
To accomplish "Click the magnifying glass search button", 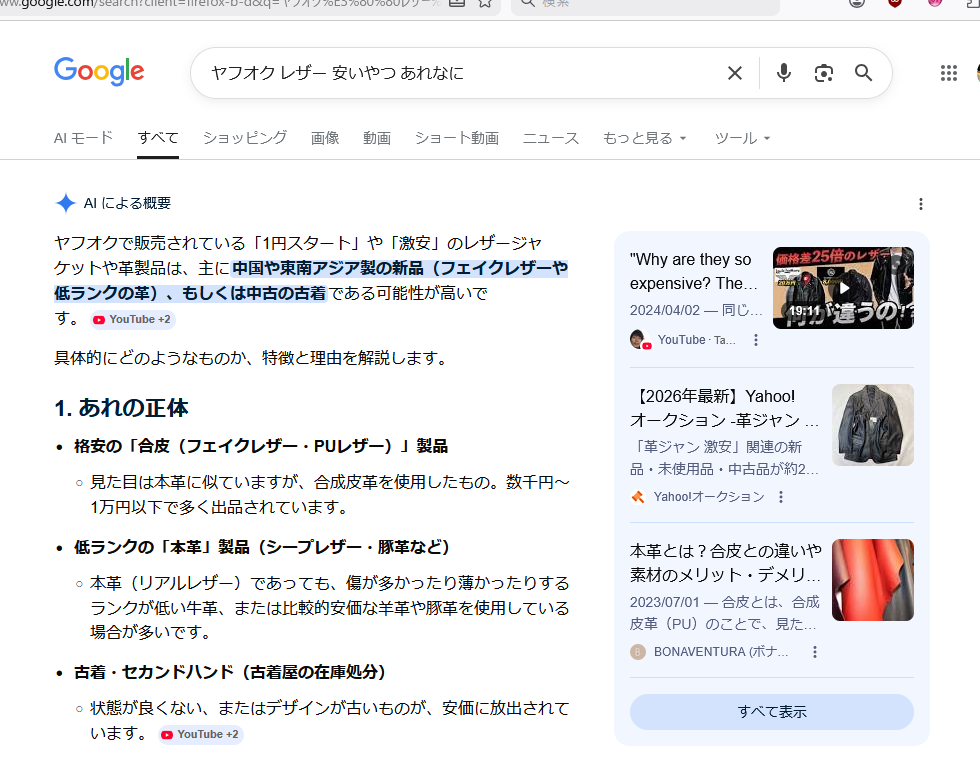I will click(863, 73).
